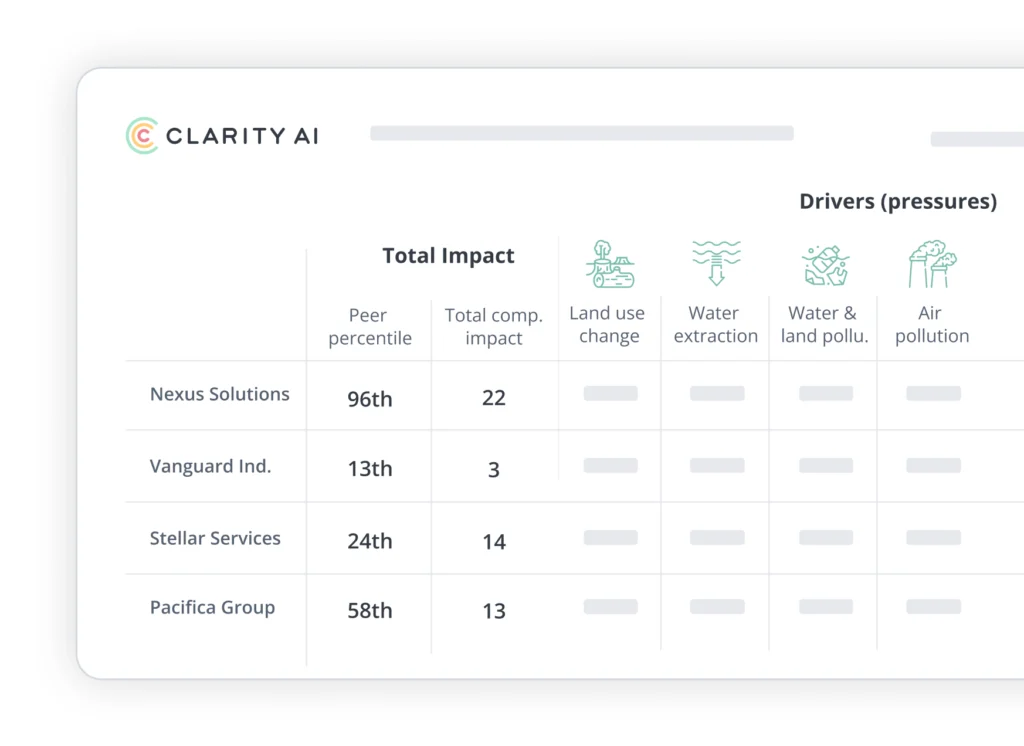
Task: Click the Drivers (pressures) section heading
Action: (898, 202)
